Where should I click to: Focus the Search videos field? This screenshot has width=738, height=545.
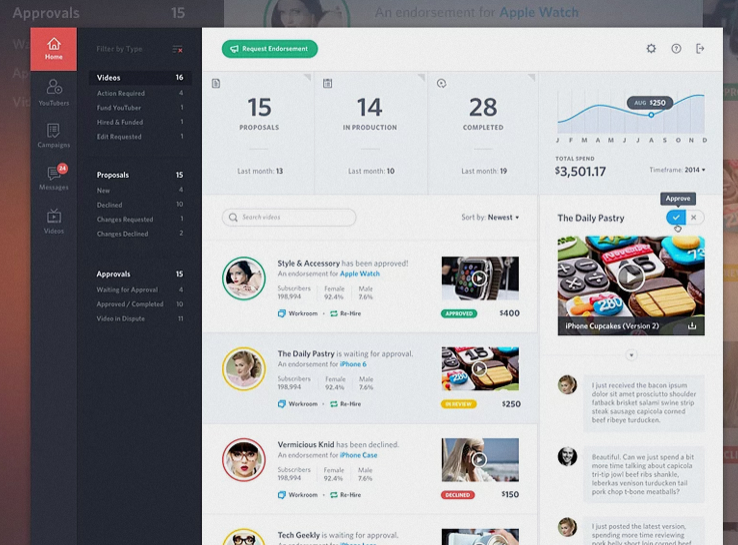coord(289,217)
